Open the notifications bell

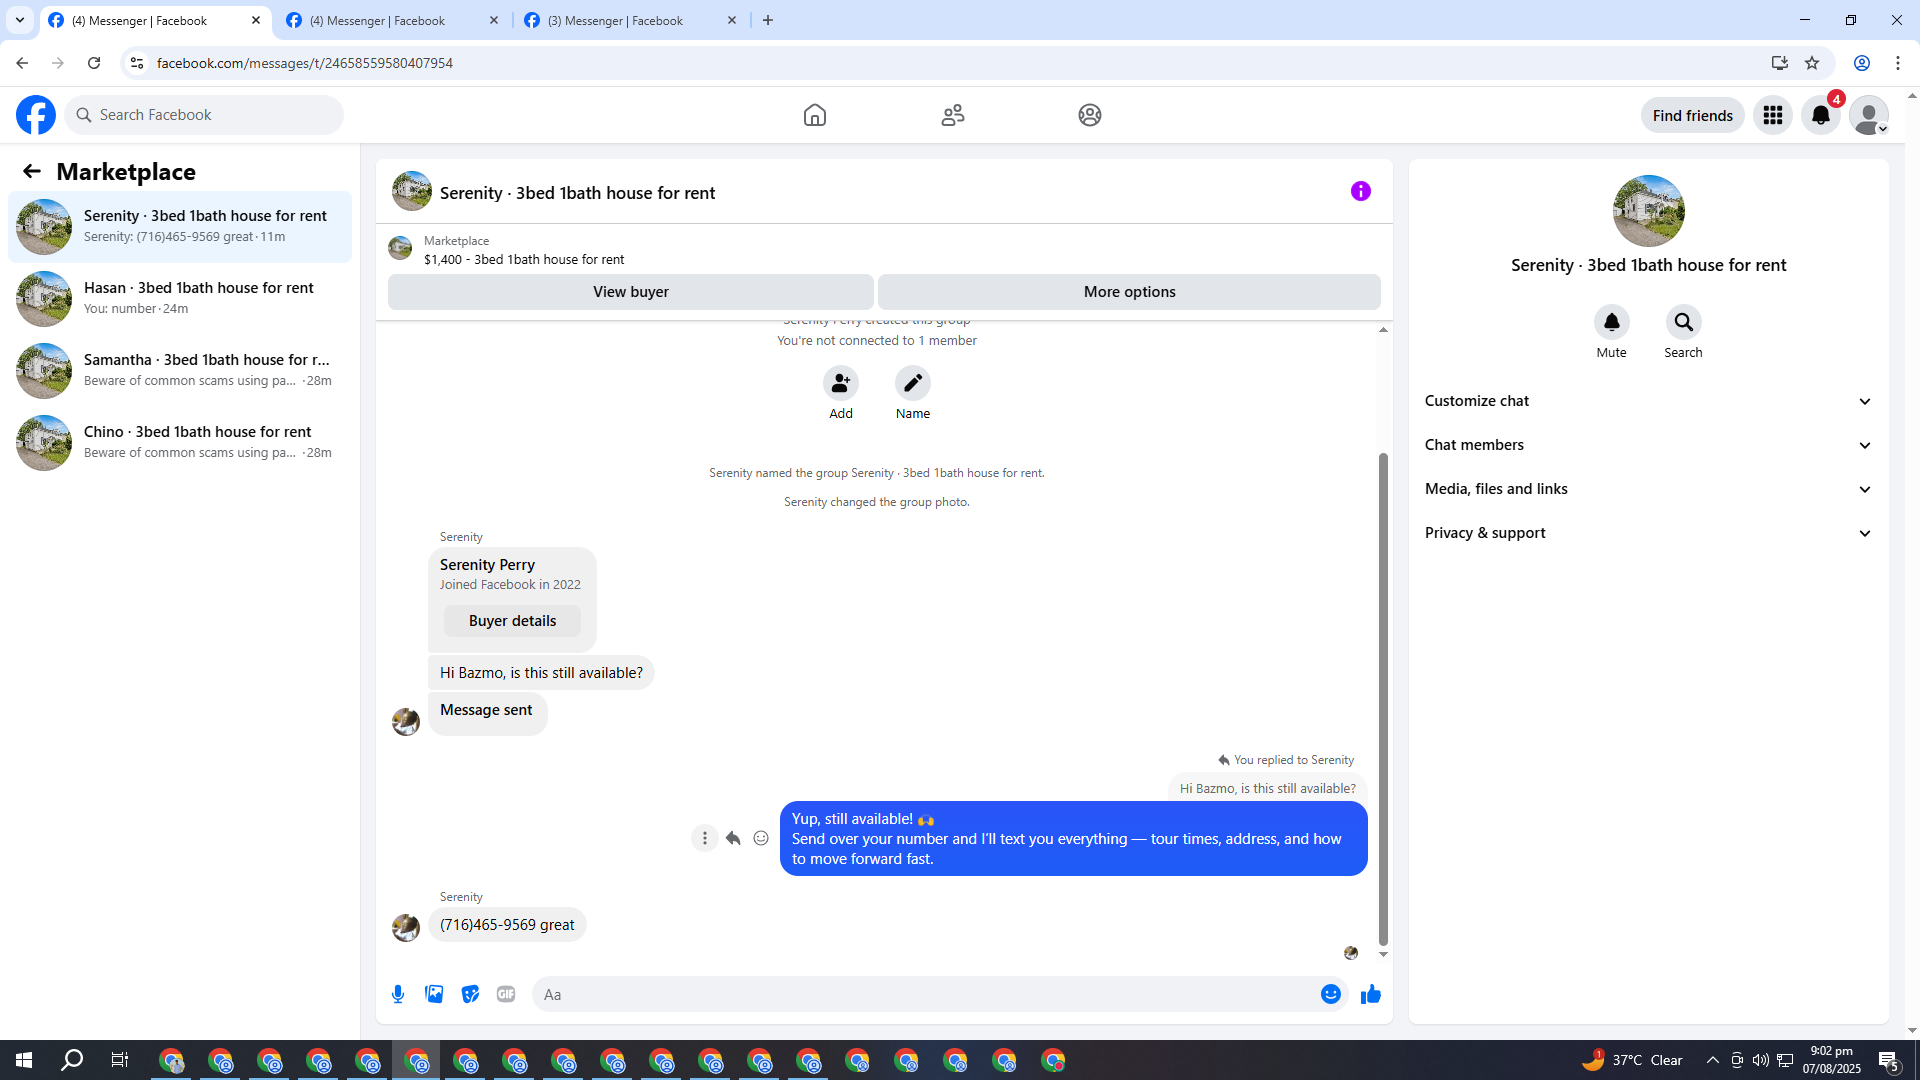coord(1821,115)
